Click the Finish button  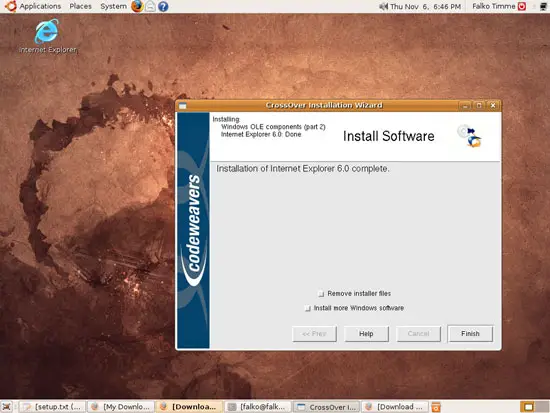(x=470, y=334)
